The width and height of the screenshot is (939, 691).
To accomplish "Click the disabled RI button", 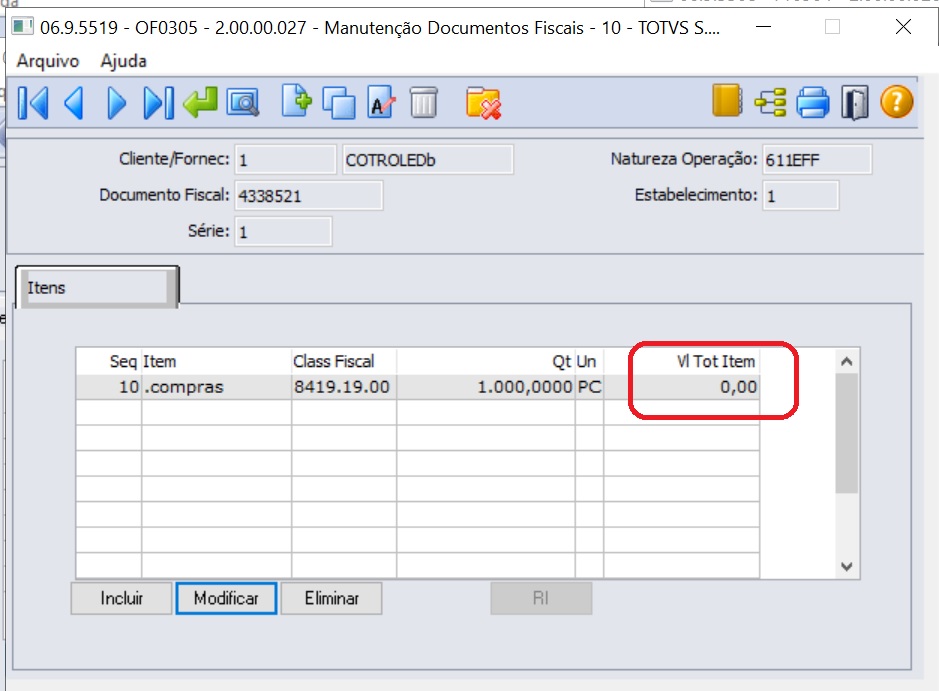I will [541, 598].
